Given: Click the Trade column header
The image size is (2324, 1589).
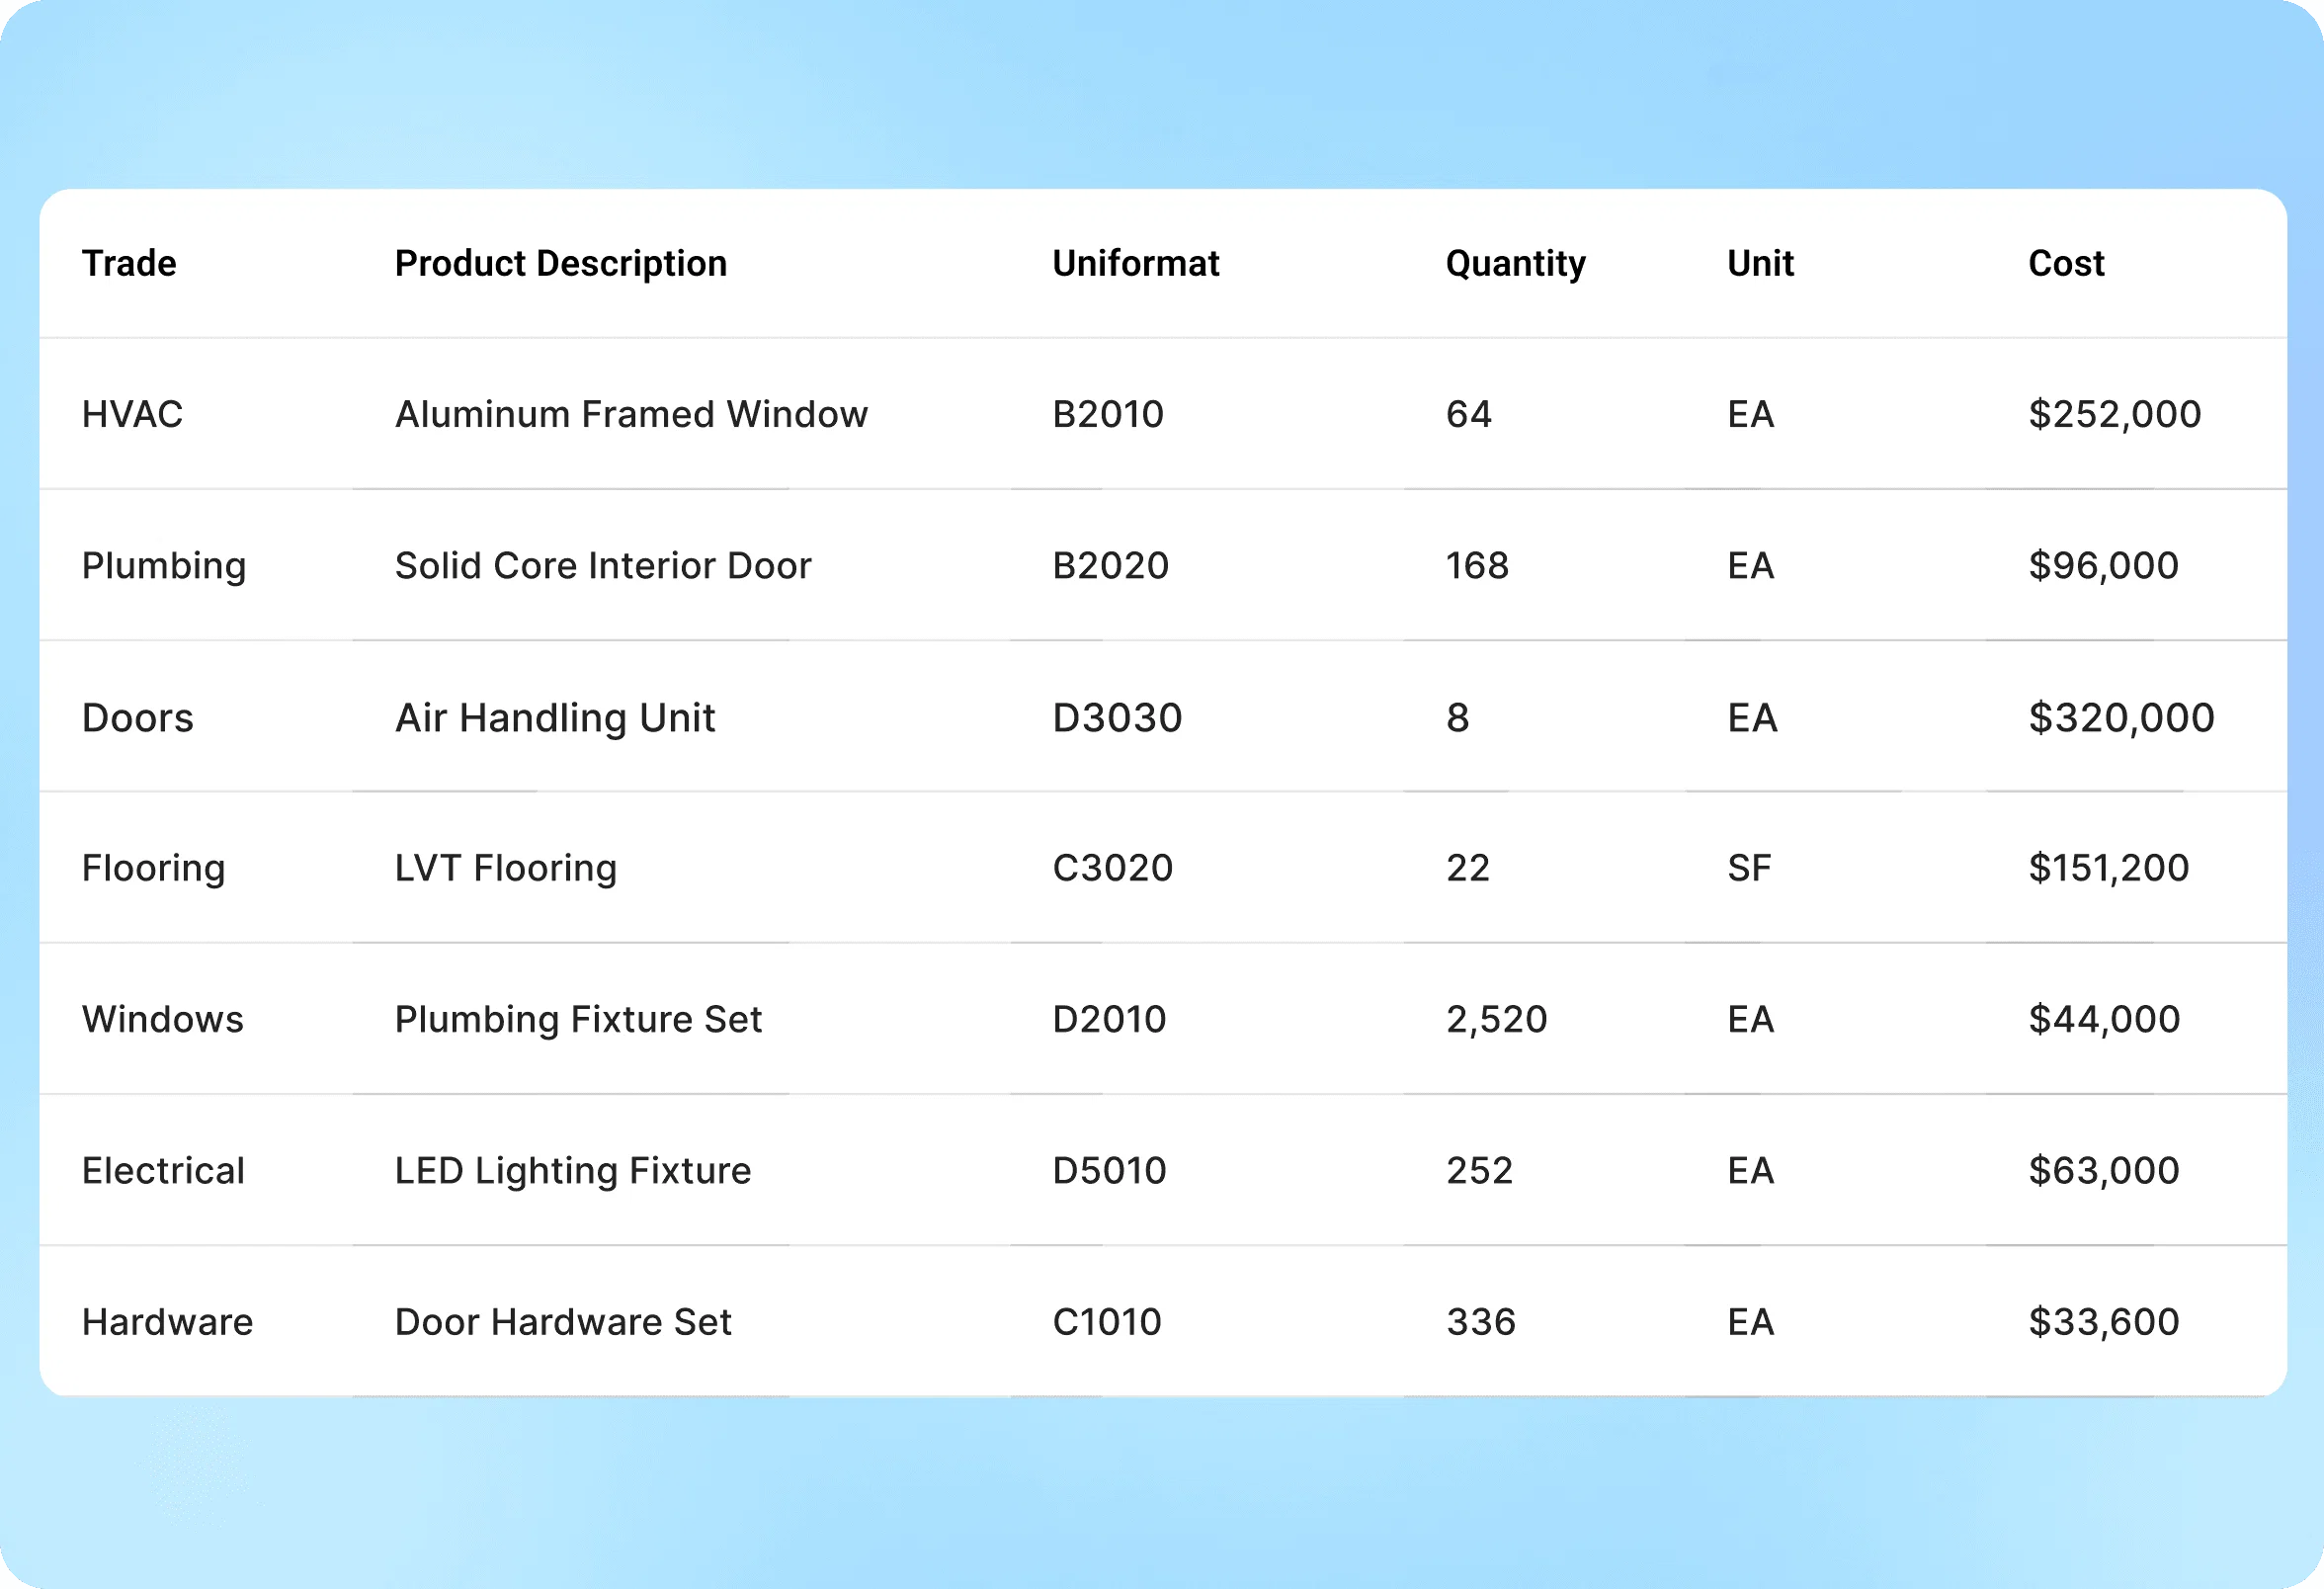Looking at the screenshot, I should click(129, 264).
